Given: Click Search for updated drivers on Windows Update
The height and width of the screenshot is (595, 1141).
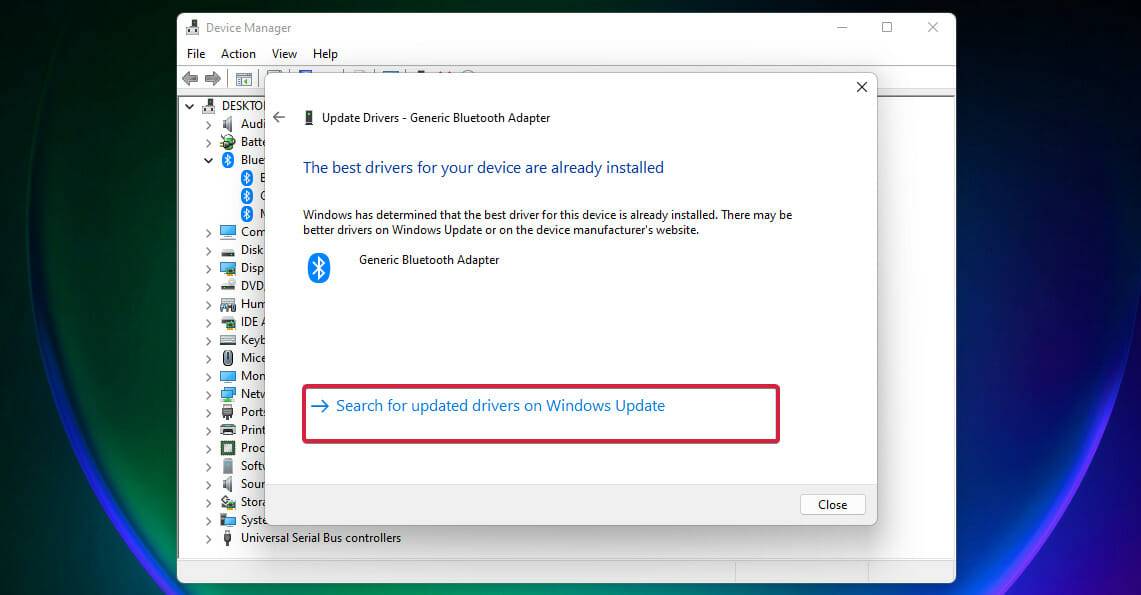Looking at the screenshot, I should (x=499, y=406).
